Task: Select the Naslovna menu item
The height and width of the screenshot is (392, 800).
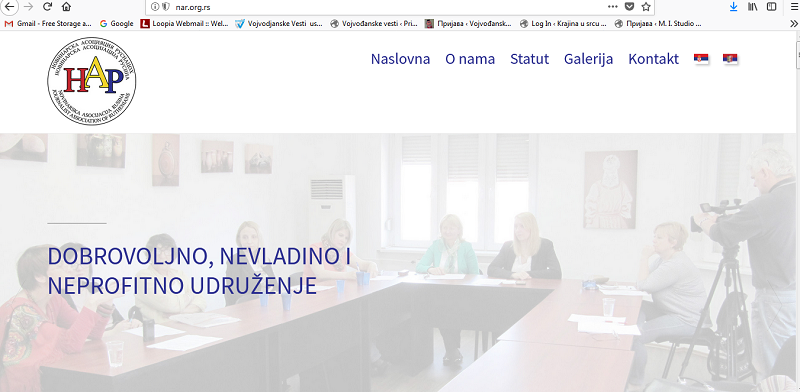Action: tap(400, 59)
